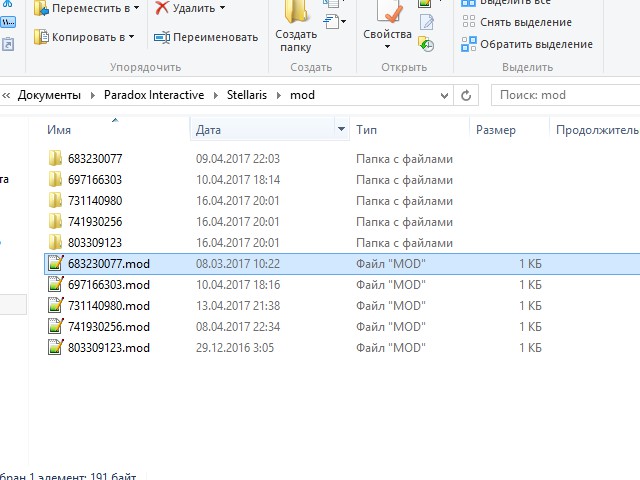The image size is (640, 480).
Task: Click the red X Удалить delete icon
Action: tap(162, 8)
